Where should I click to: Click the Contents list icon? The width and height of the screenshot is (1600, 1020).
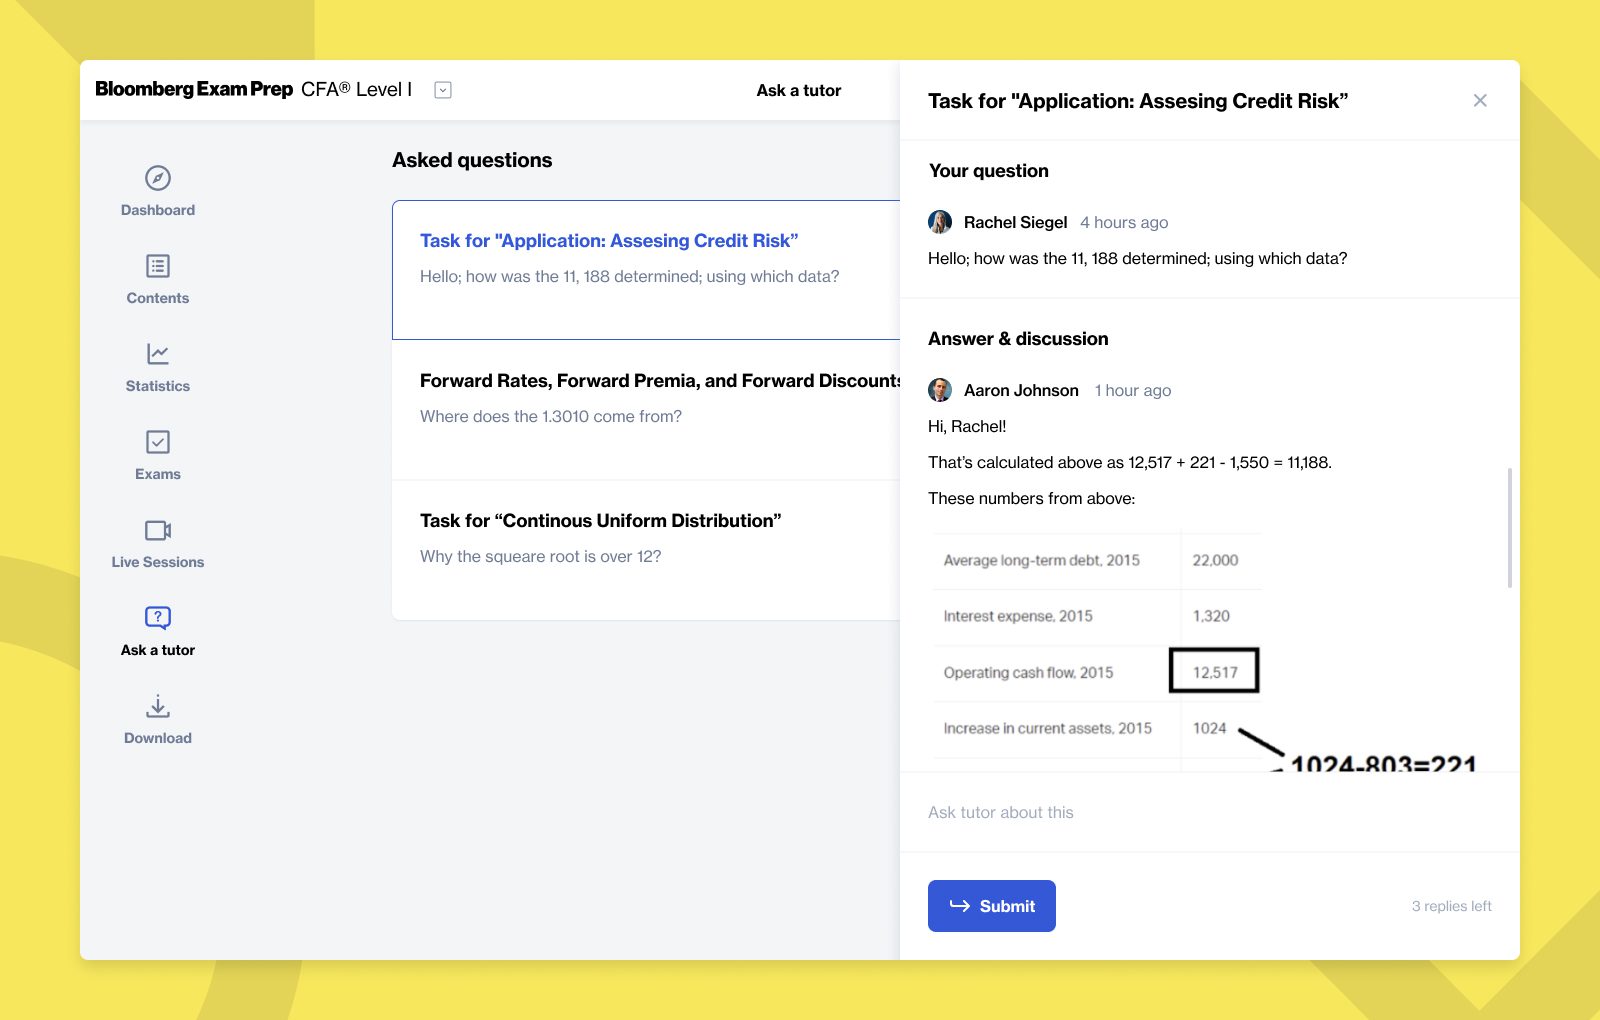point(158,266)
